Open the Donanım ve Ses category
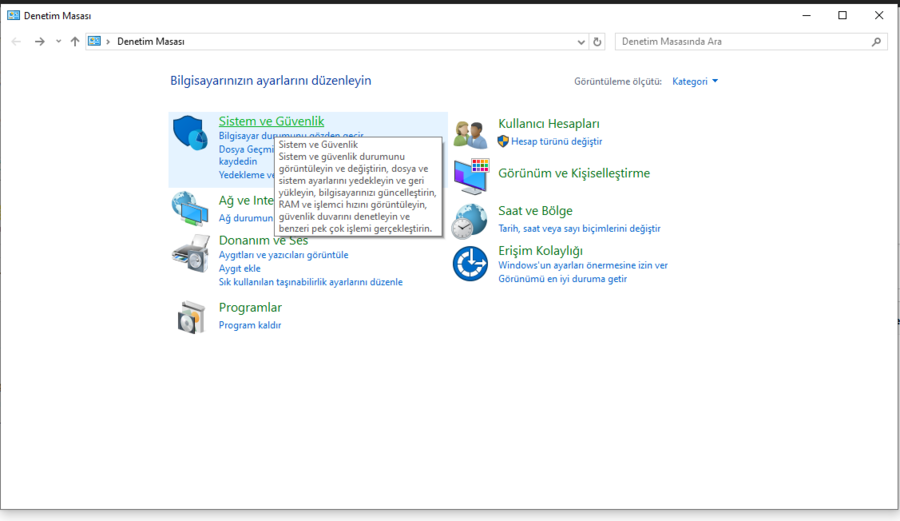The width and height of the screenshot is (900, 521). pos(263,240)
